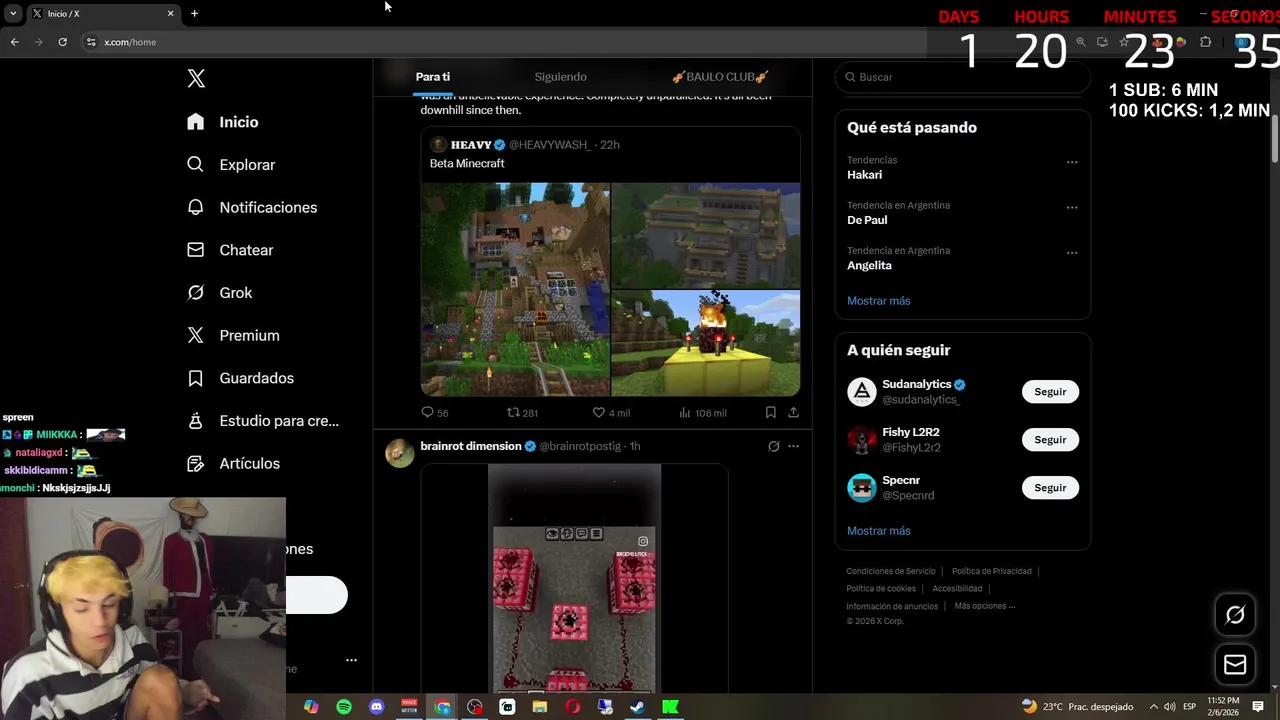This screenshot has width=1280, height=720.
Task: Open Accesibilidad footer link
Action: pos(957,589)
